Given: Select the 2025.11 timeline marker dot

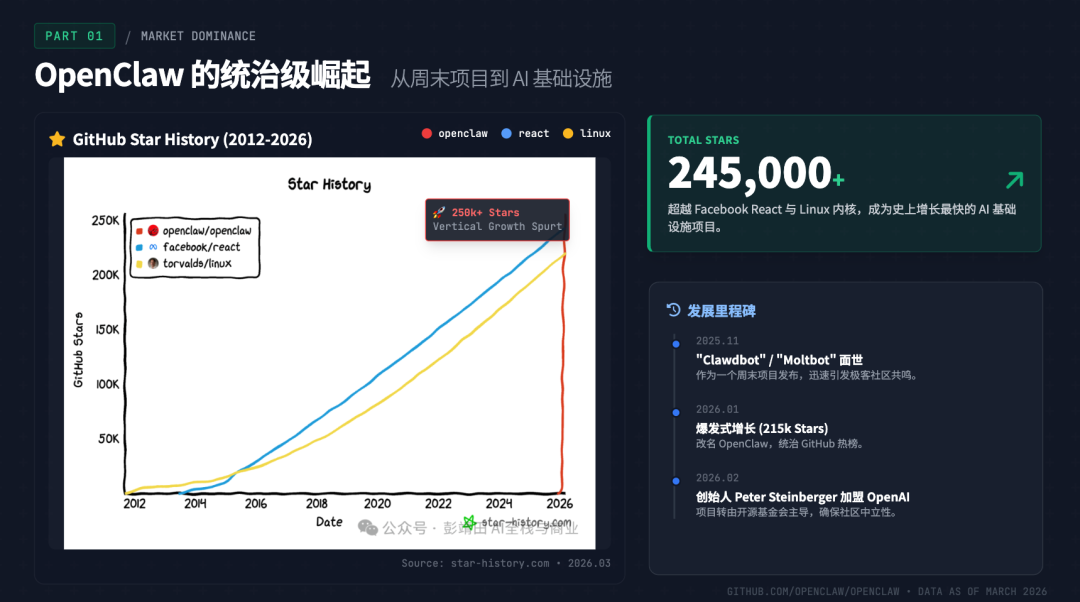Looking at the screenshot, I should point(676,344).
